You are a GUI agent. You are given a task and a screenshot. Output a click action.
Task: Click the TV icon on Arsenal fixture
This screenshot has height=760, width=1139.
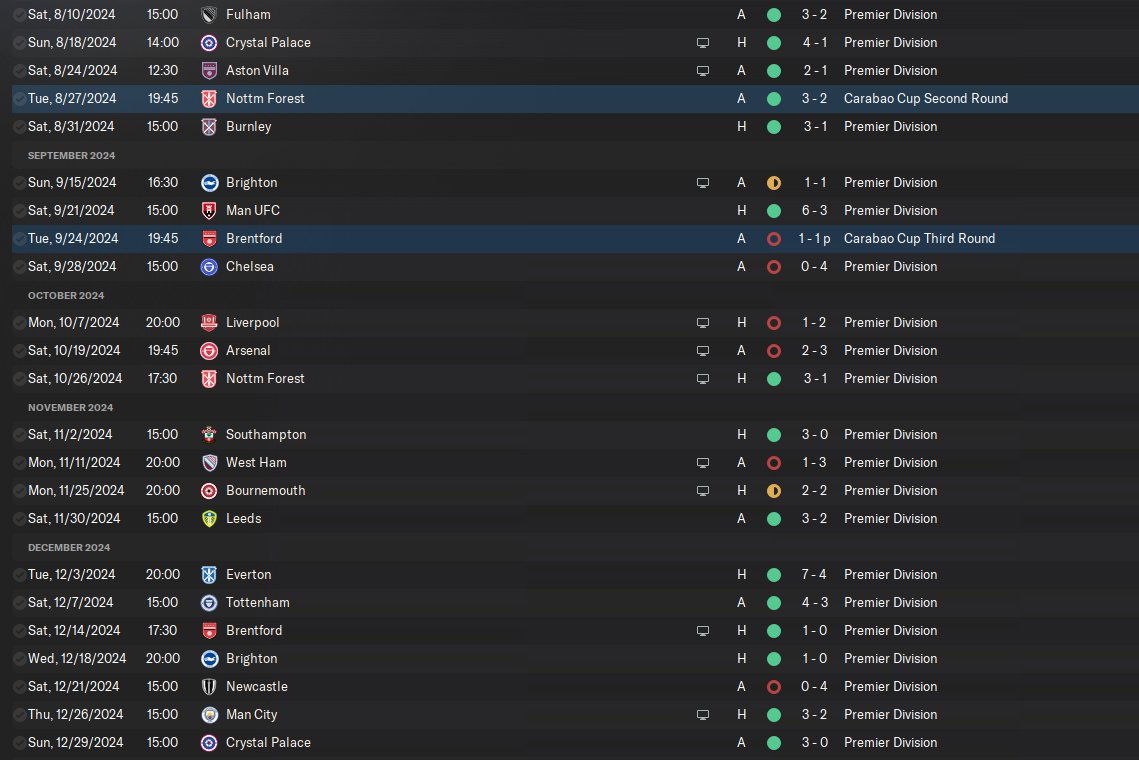click(703, 351)
